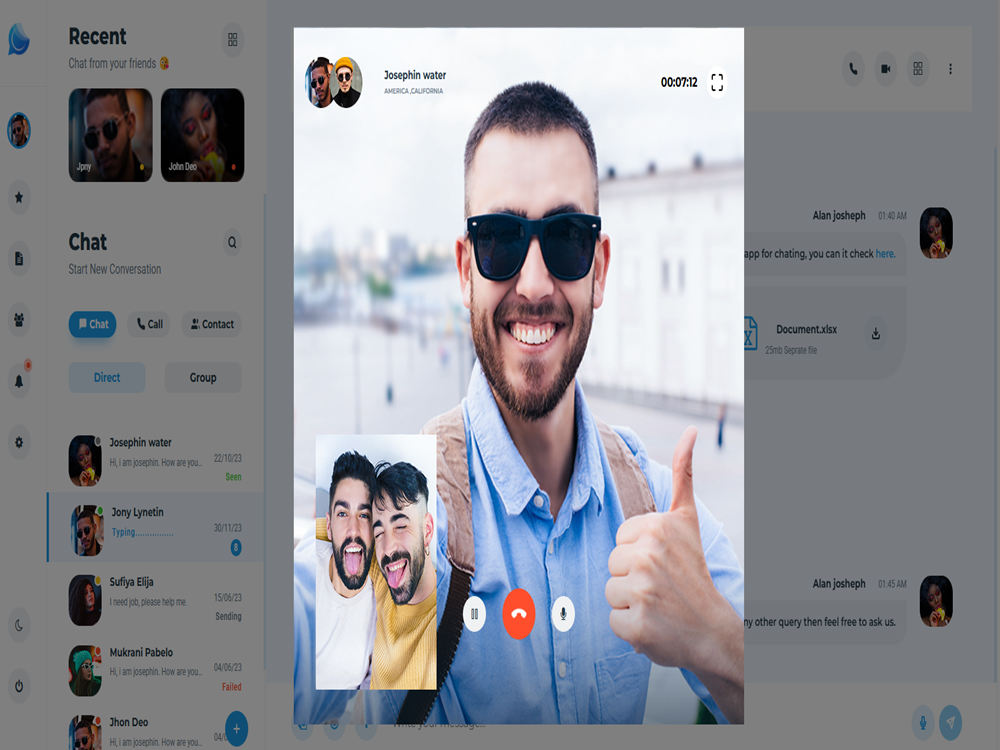Select the Contact tab

(x=212, y=324)
